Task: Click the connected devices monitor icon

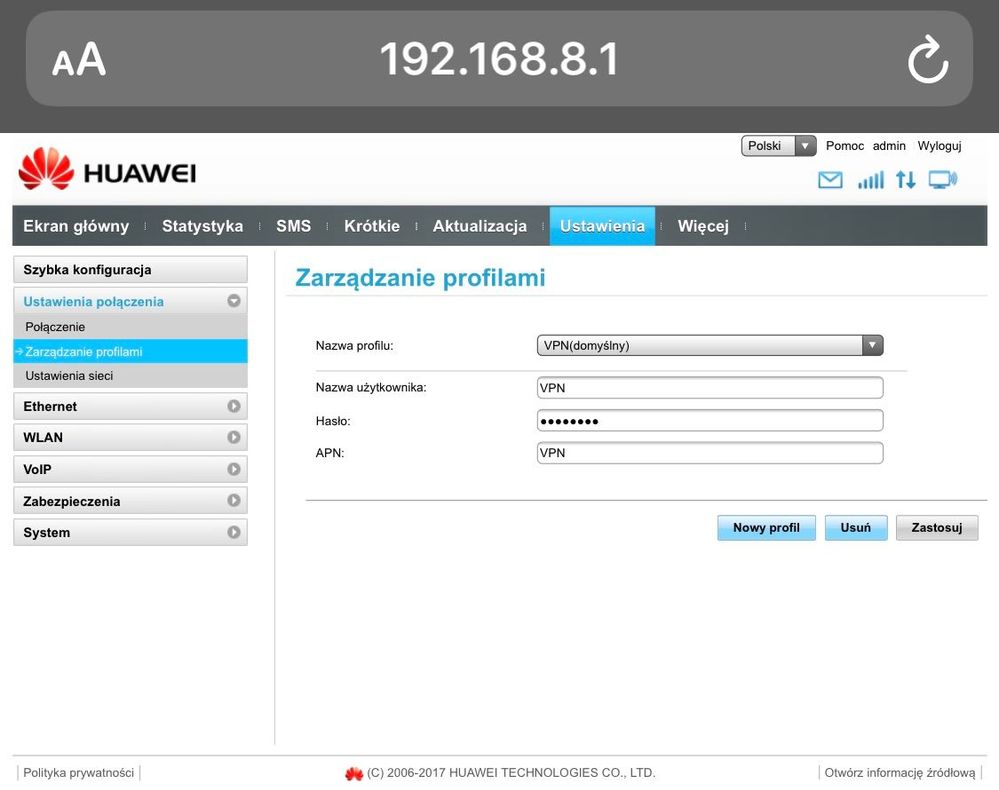Action: coord(942,180)
